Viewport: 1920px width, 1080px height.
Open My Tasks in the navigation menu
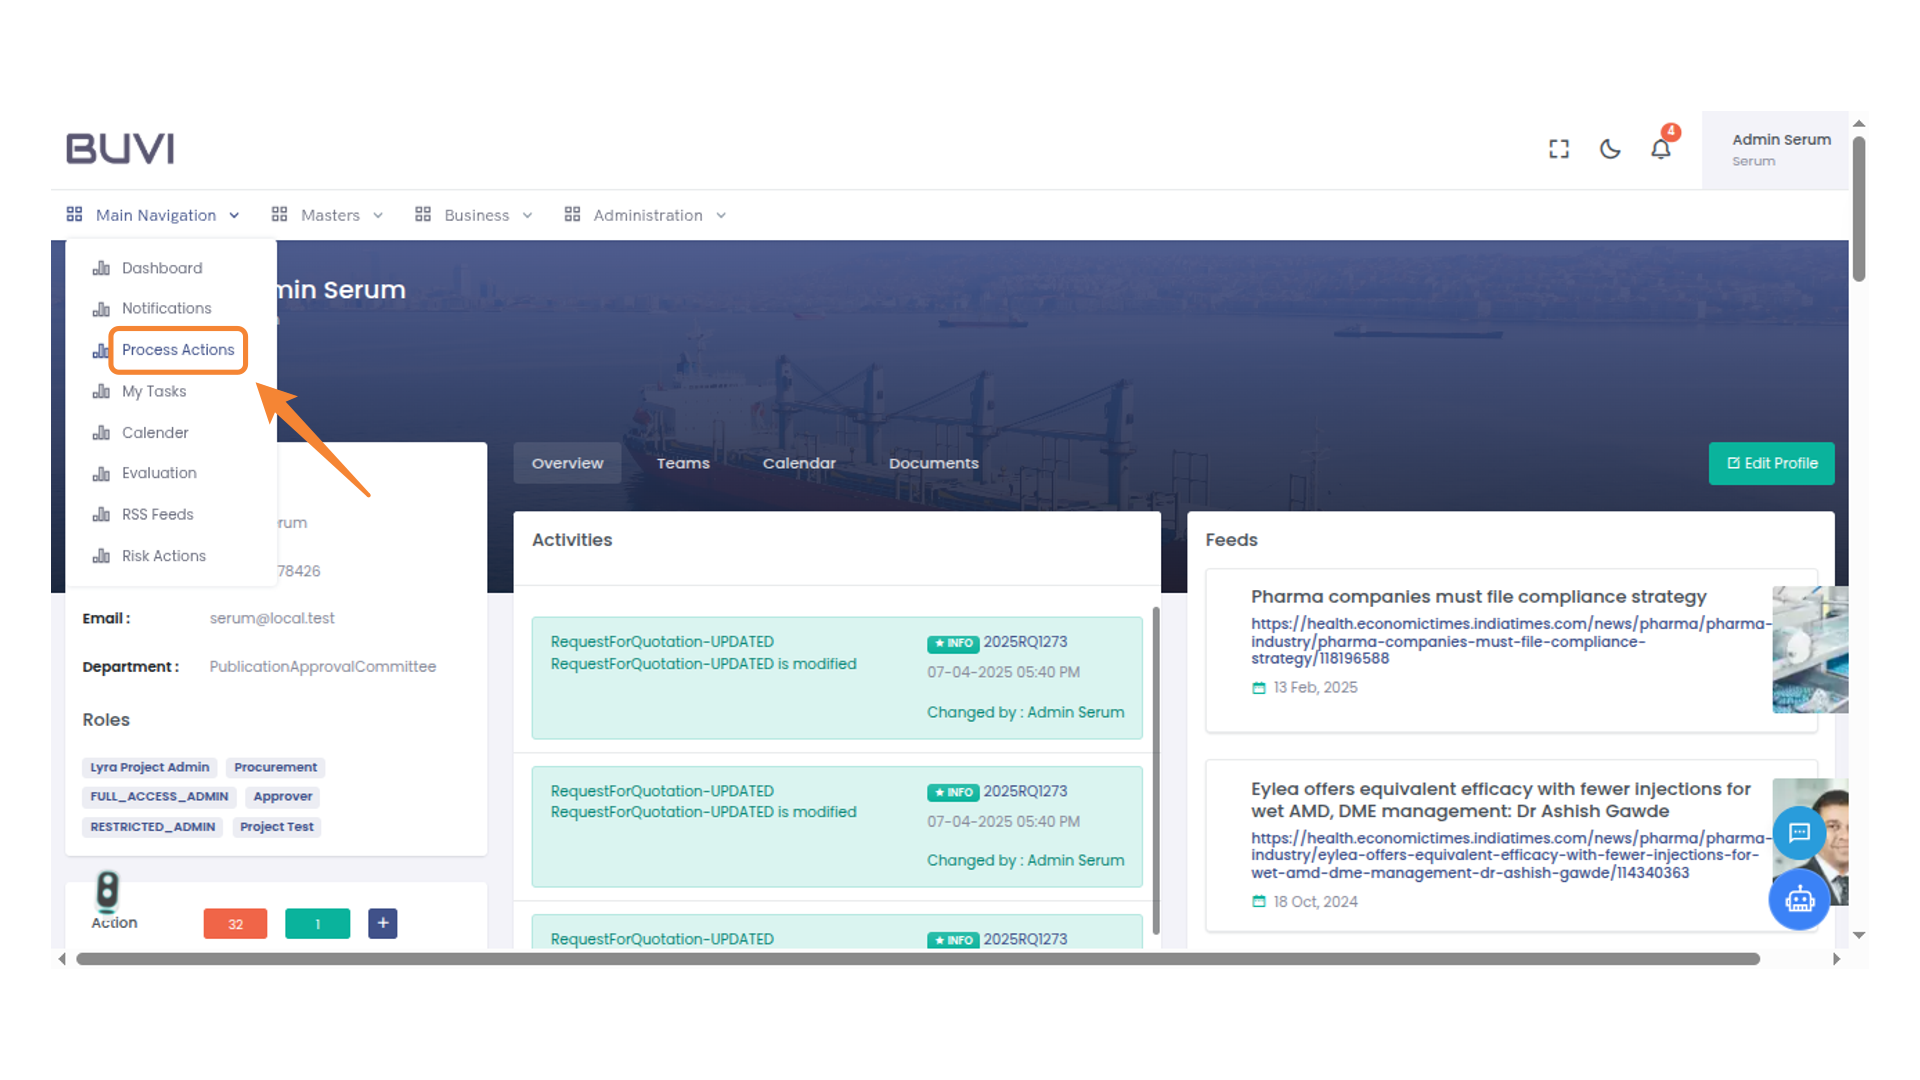[x=153, y=391]
